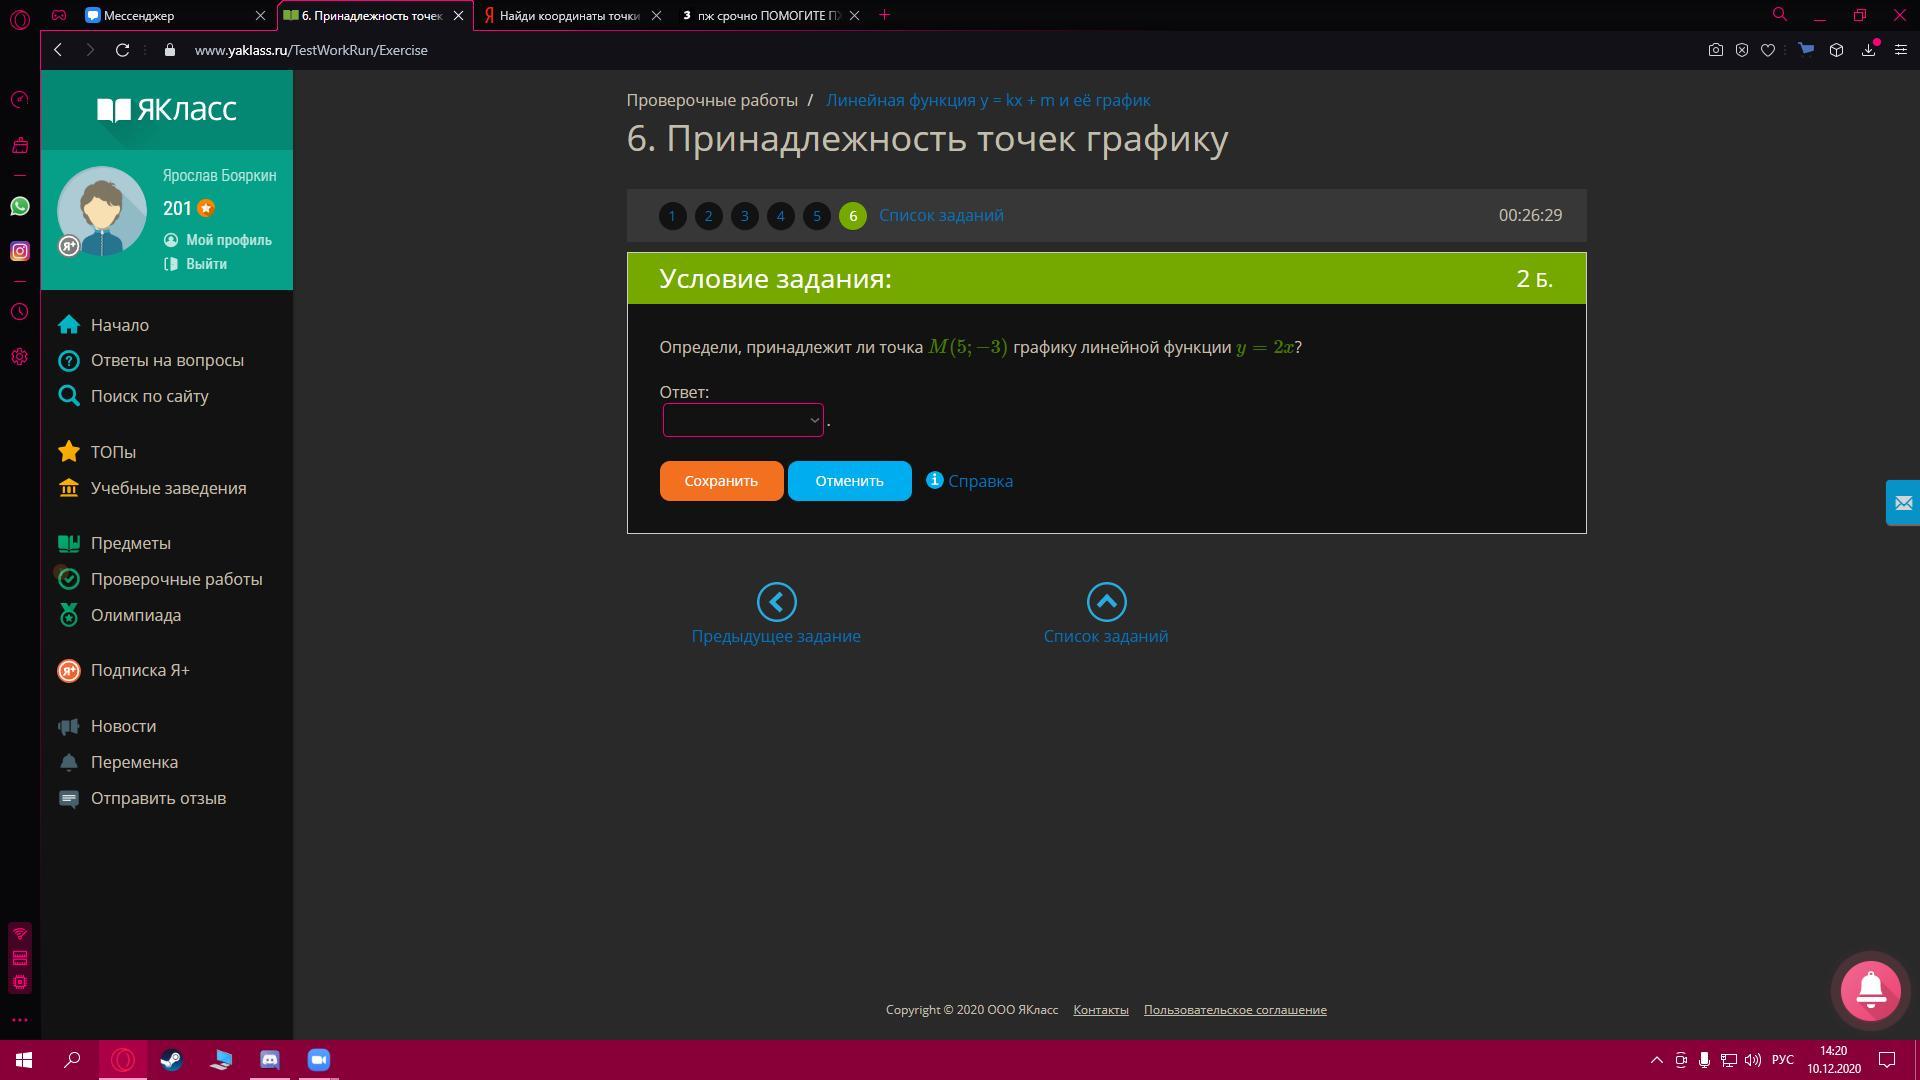1920x1080 pixels.
Task: Open Instagram from the Opera sidebar
Action: 20,251
